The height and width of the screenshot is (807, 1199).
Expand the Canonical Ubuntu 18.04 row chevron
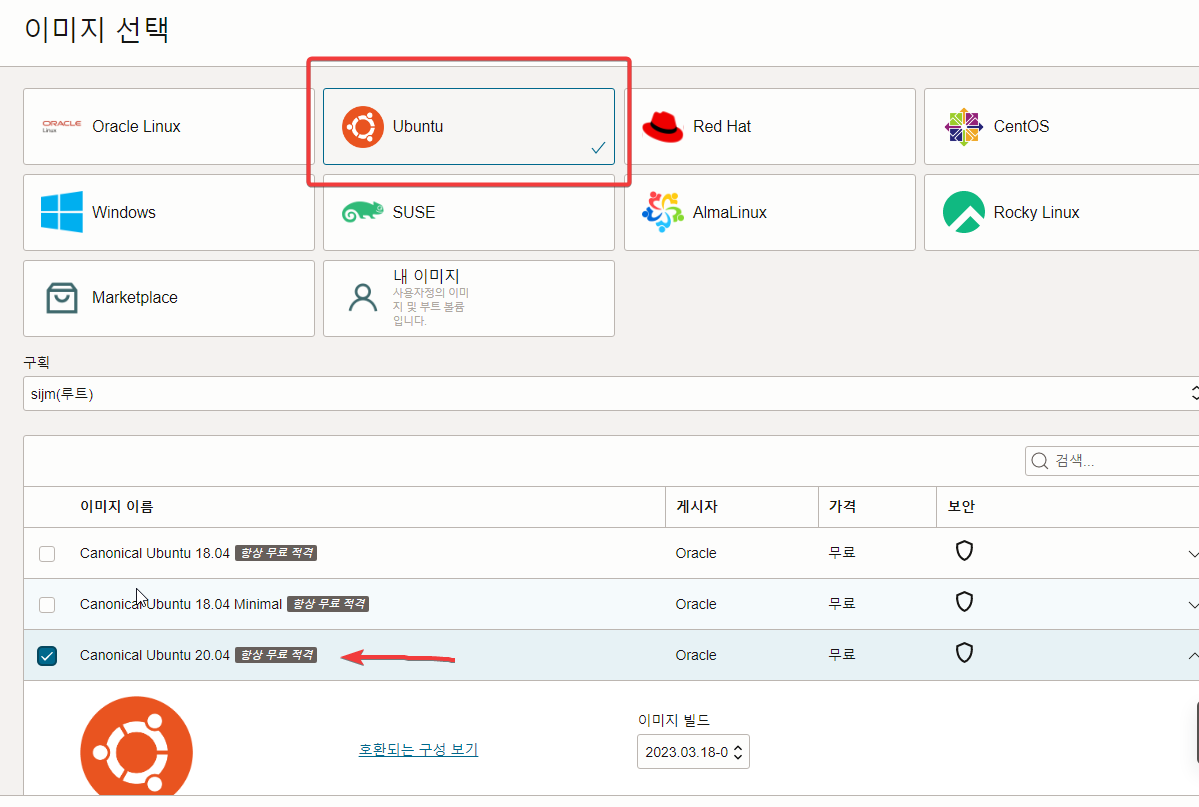pos(1193,553)
